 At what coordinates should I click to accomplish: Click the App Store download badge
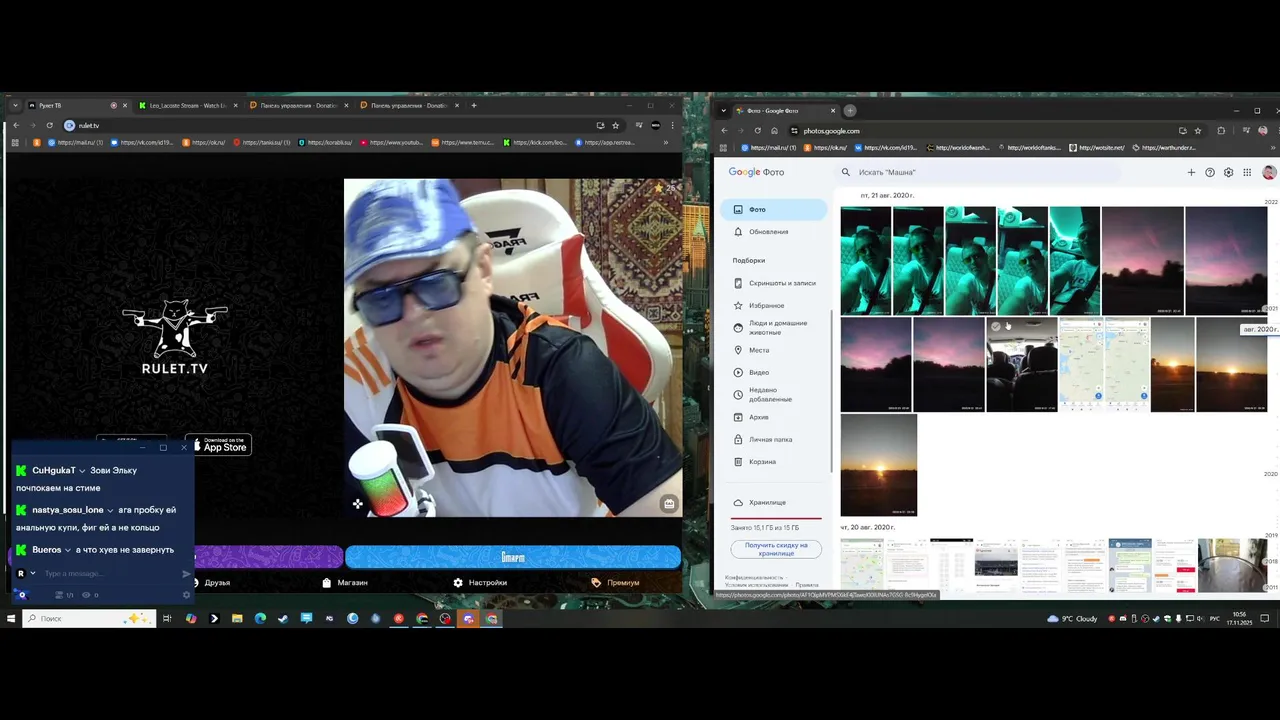pyautogui.click(x=218, y=444)
